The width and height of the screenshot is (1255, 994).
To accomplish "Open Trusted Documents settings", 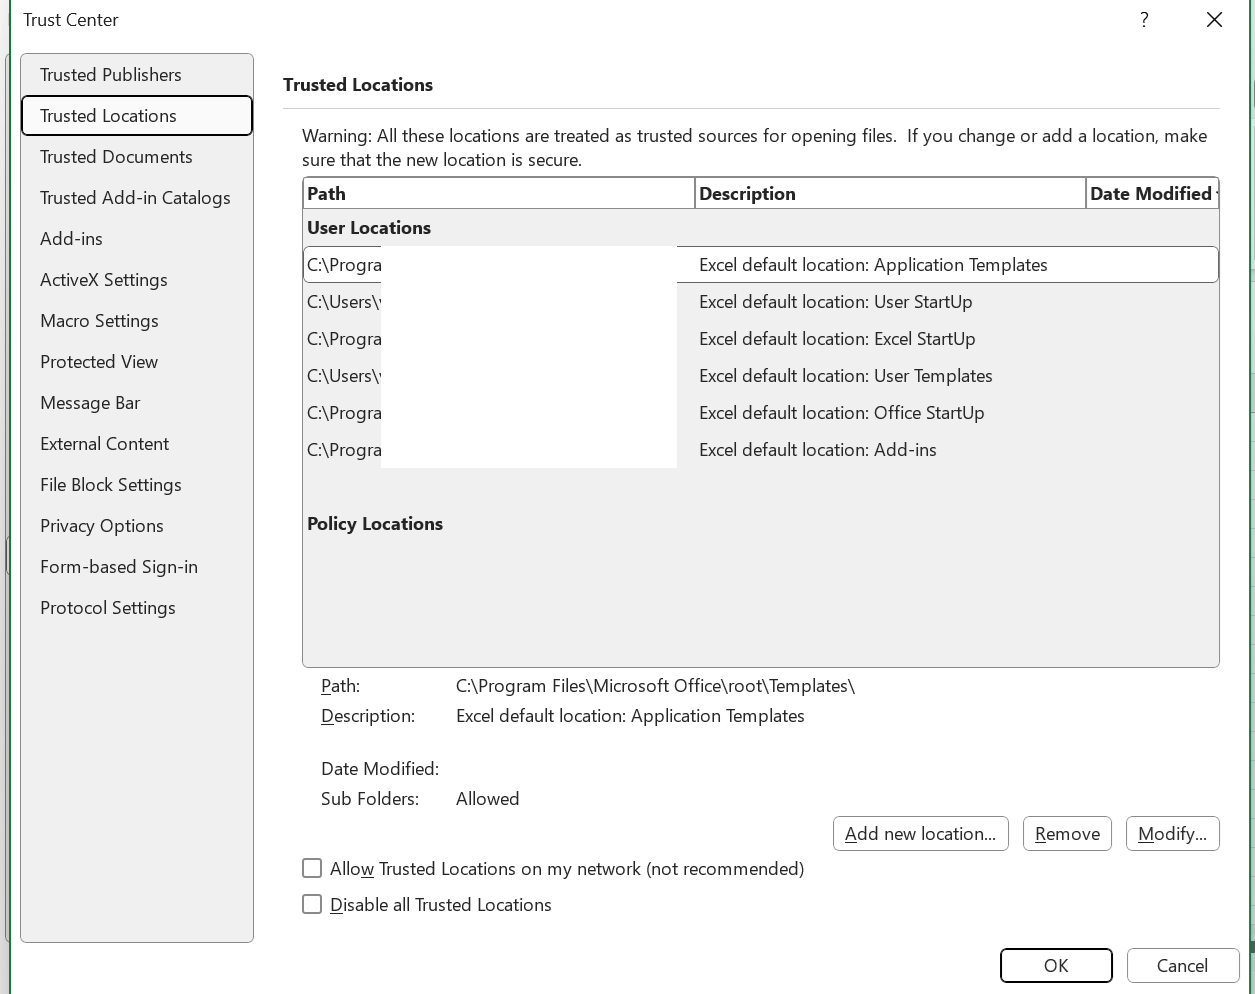I will click(137, 157).
